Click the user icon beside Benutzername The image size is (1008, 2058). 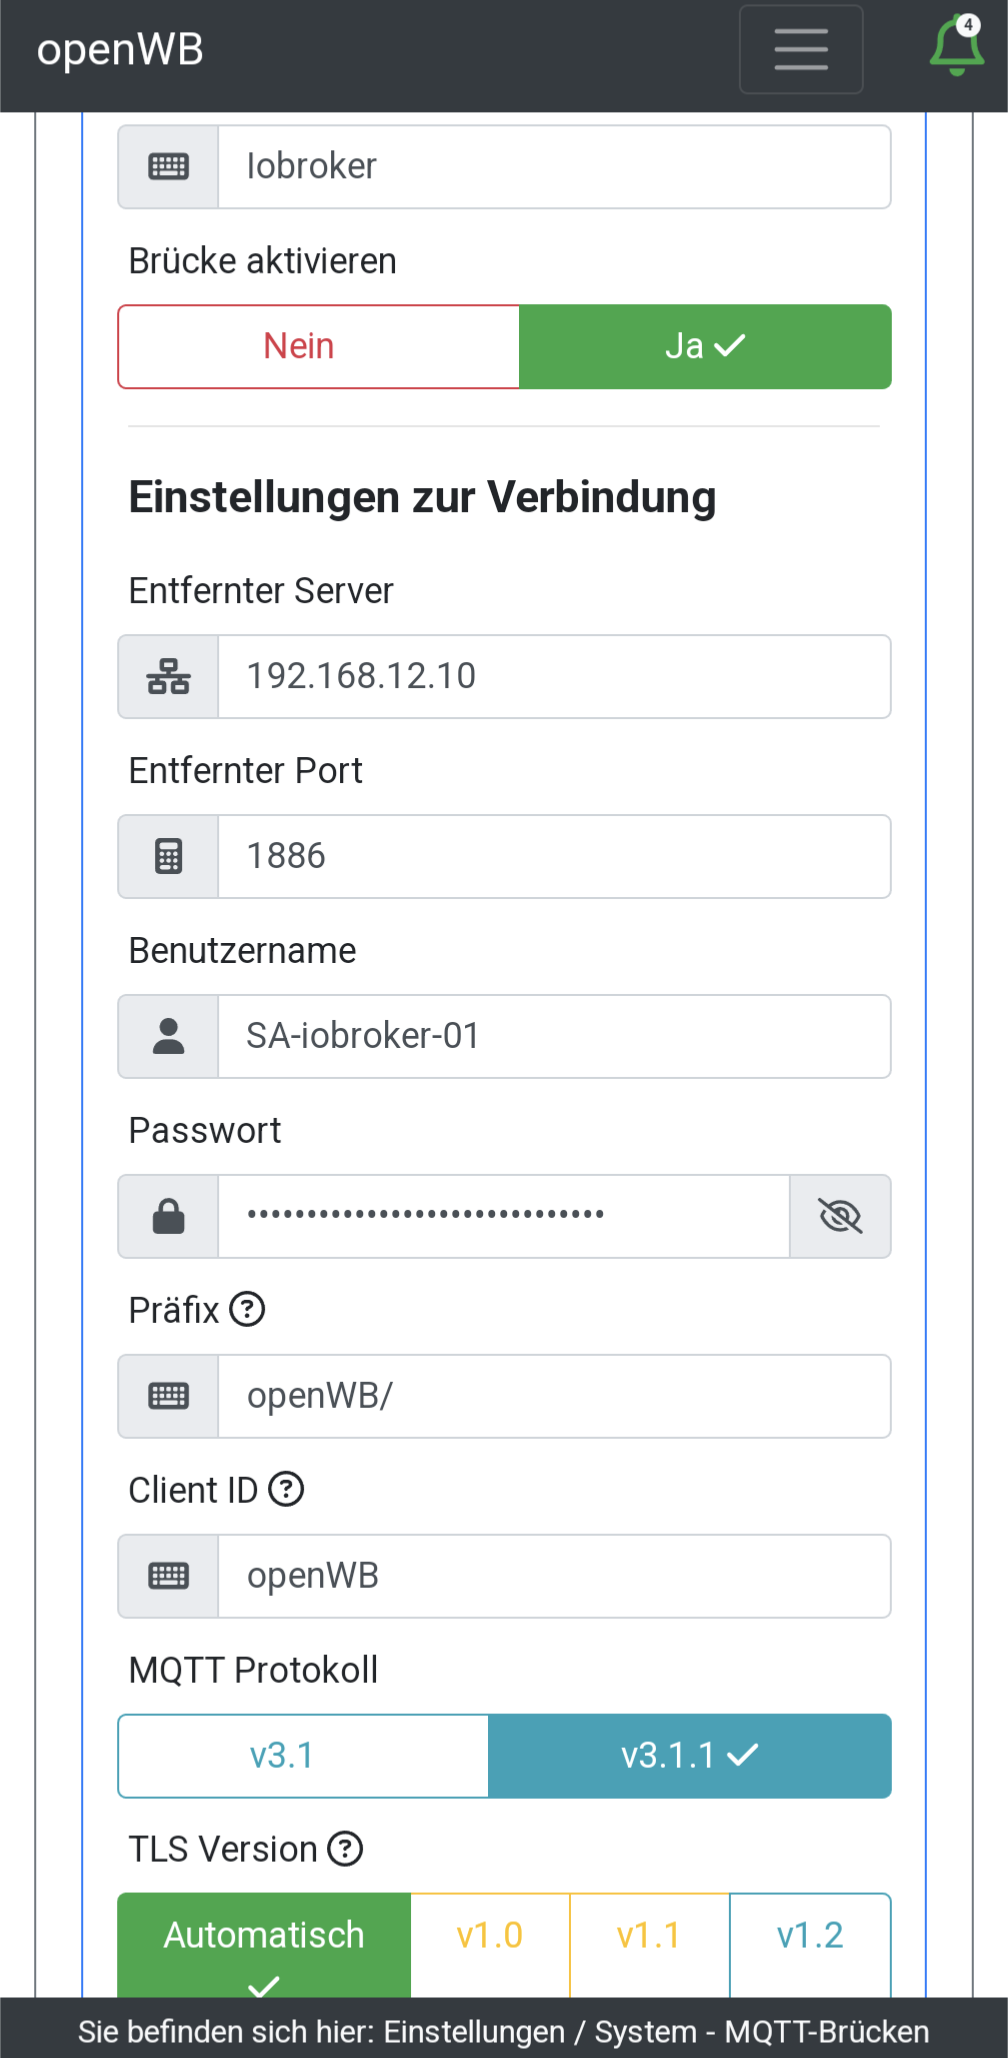(168, 1036)
